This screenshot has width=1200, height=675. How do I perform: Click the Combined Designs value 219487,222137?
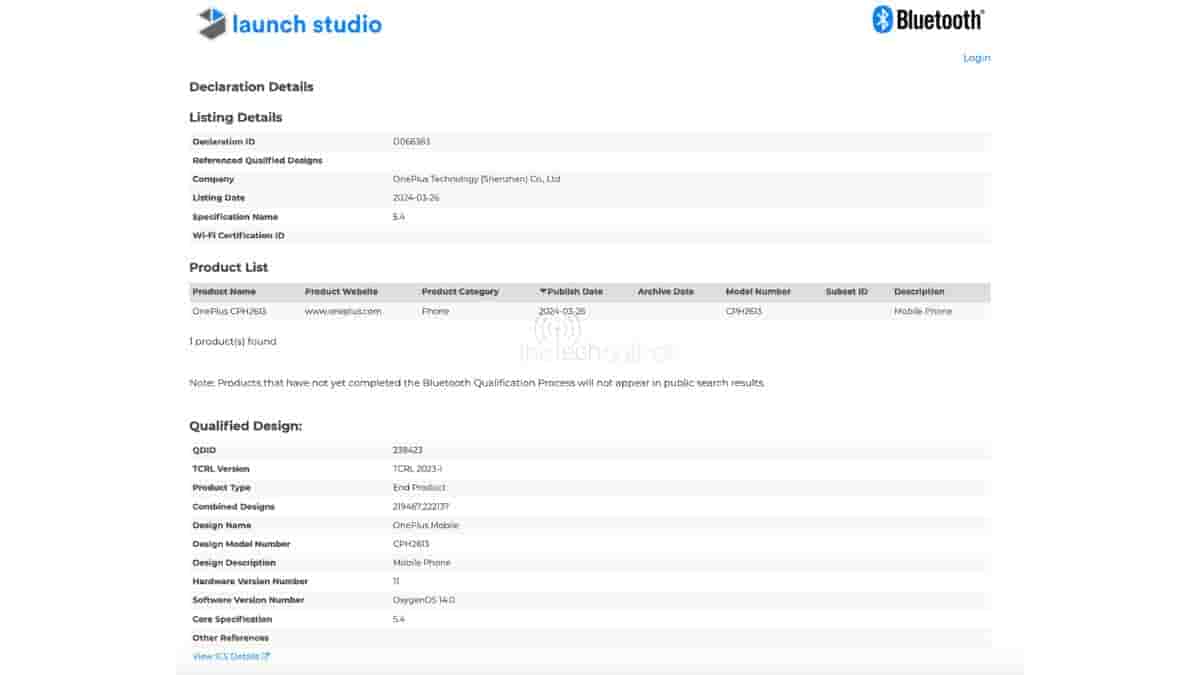[x=421, y=506]
